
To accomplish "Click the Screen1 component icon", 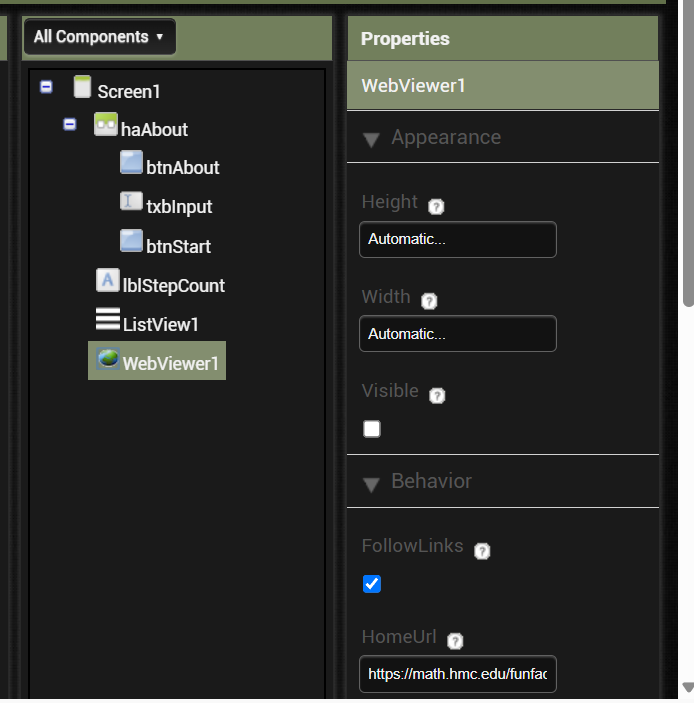I will (82, 87).
